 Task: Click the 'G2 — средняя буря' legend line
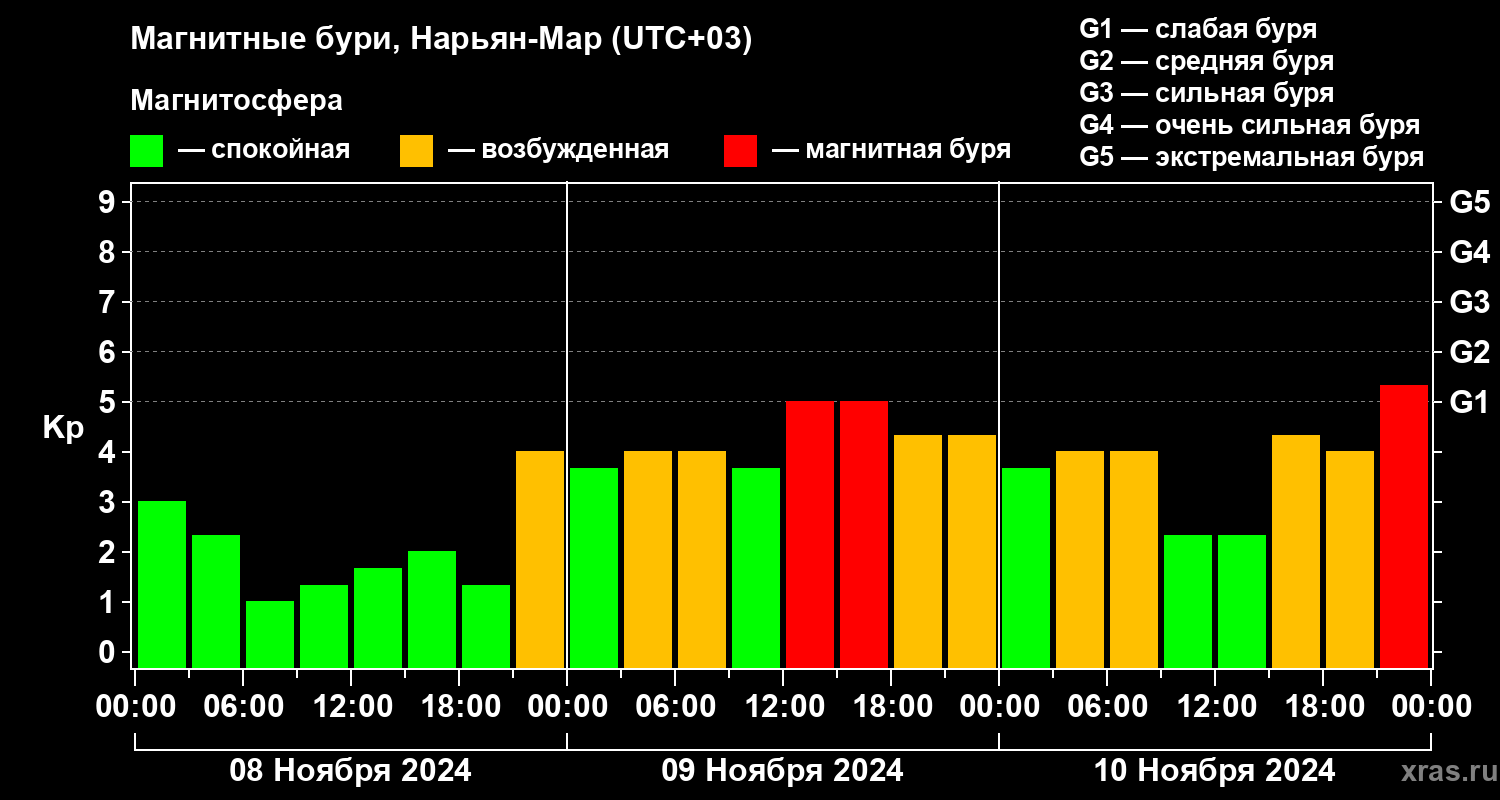pyautogui.click(x=1206, y=61)
